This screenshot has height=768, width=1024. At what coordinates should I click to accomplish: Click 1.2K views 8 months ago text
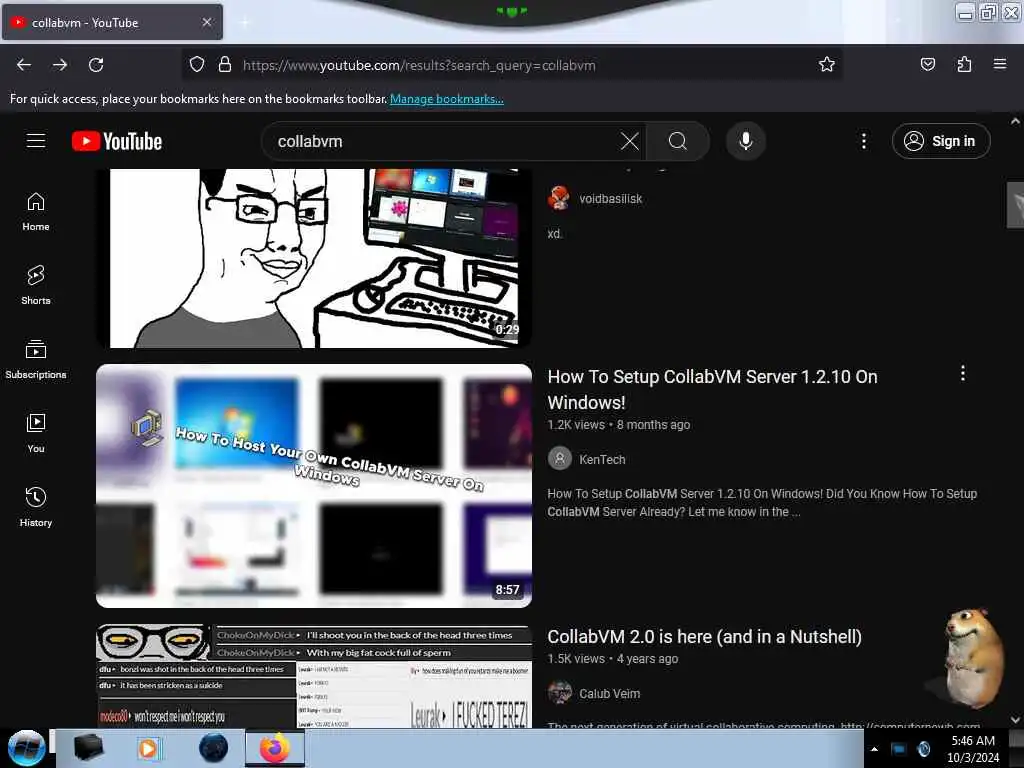(618, 424)
